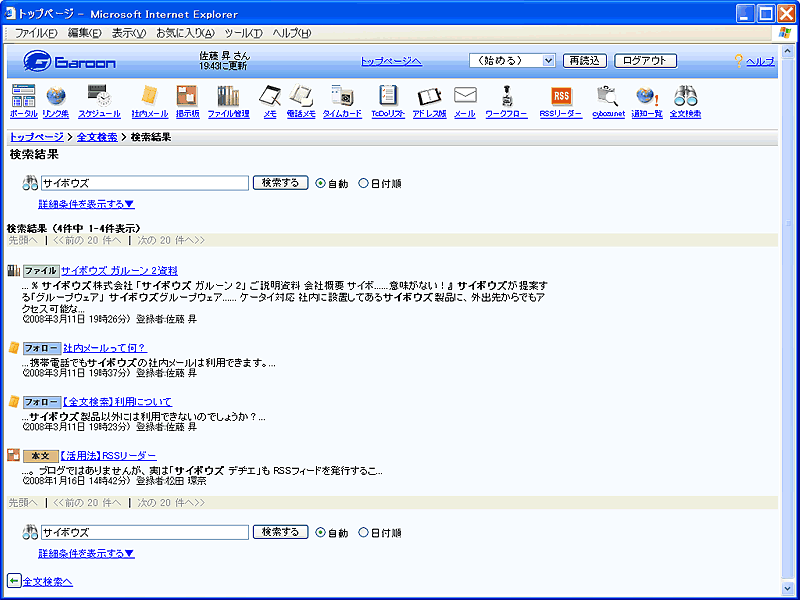
Task: Open the タイムカード timecard icon
Action: [342, 95]
